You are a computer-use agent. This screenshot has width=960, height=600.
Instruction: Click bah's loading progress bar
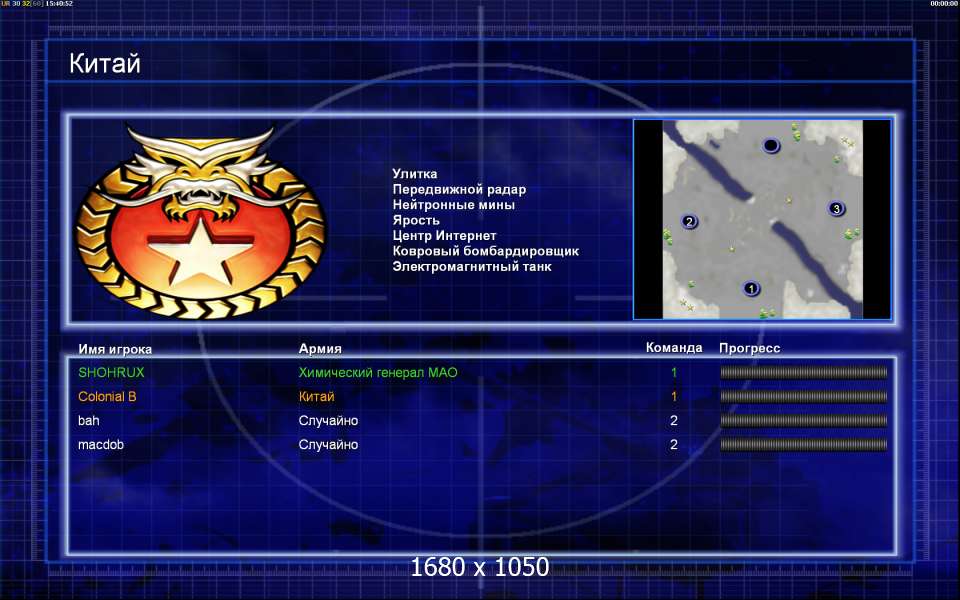point(804,421)
